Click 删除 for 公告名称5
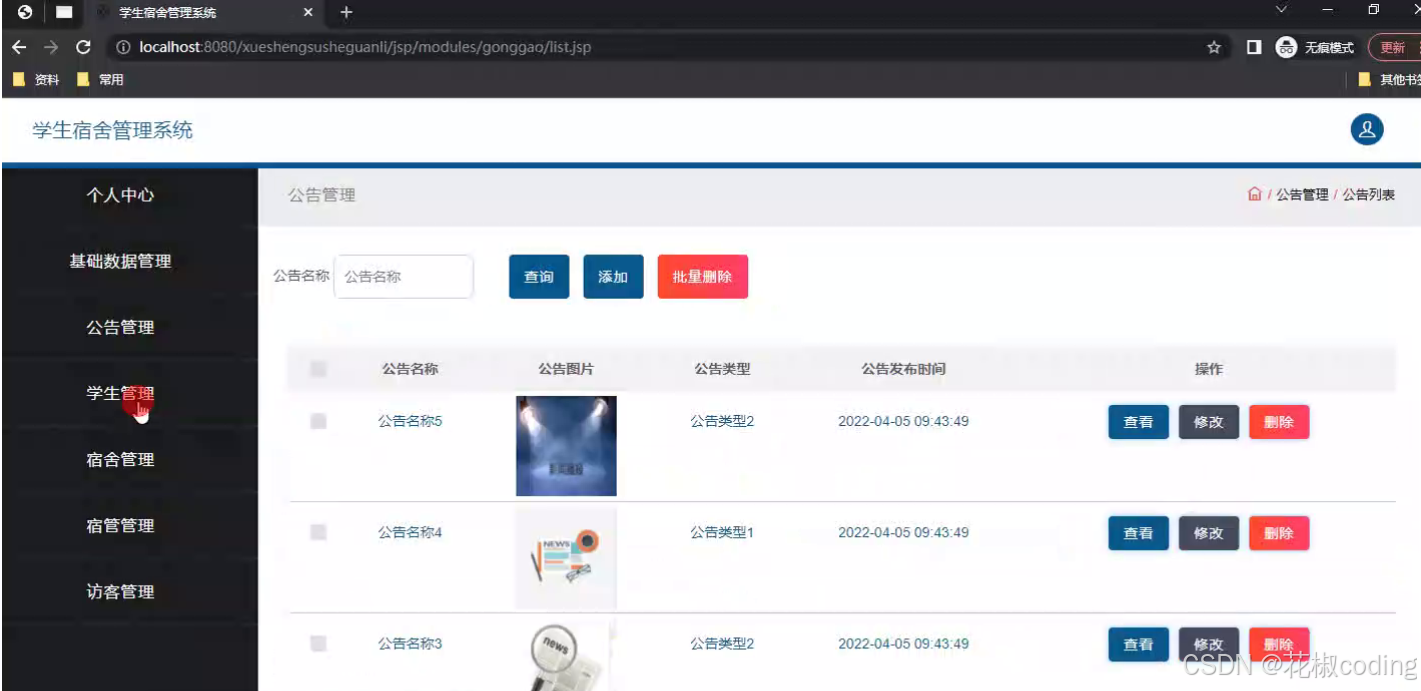This screenshot has width=1421, height=691. [x=1279, y=422]
